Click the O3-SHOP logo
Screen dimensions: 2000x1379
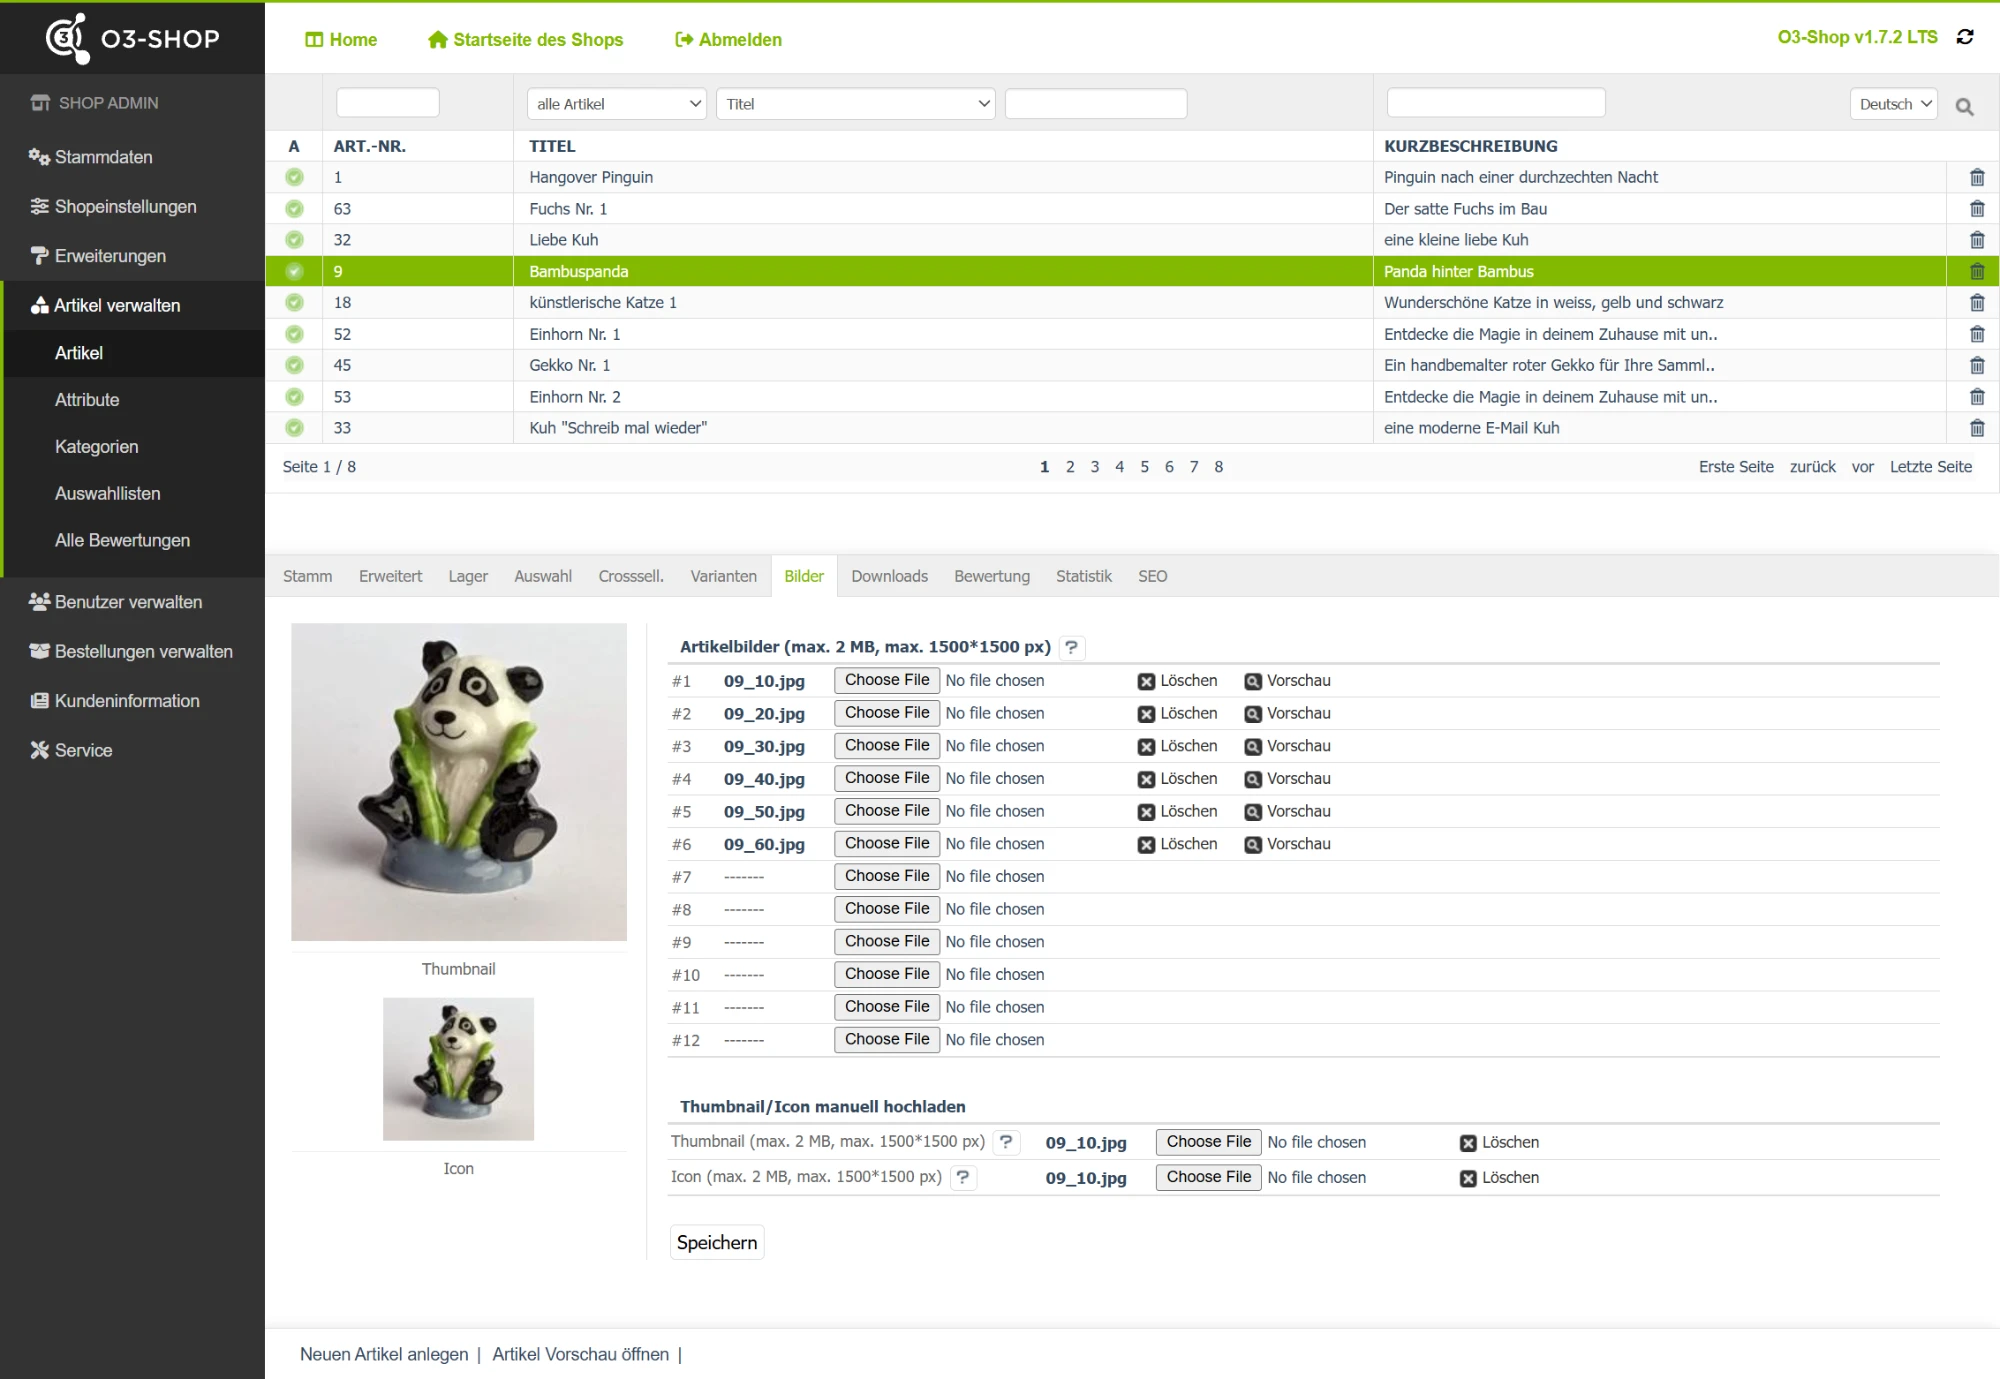click(133, 38)
